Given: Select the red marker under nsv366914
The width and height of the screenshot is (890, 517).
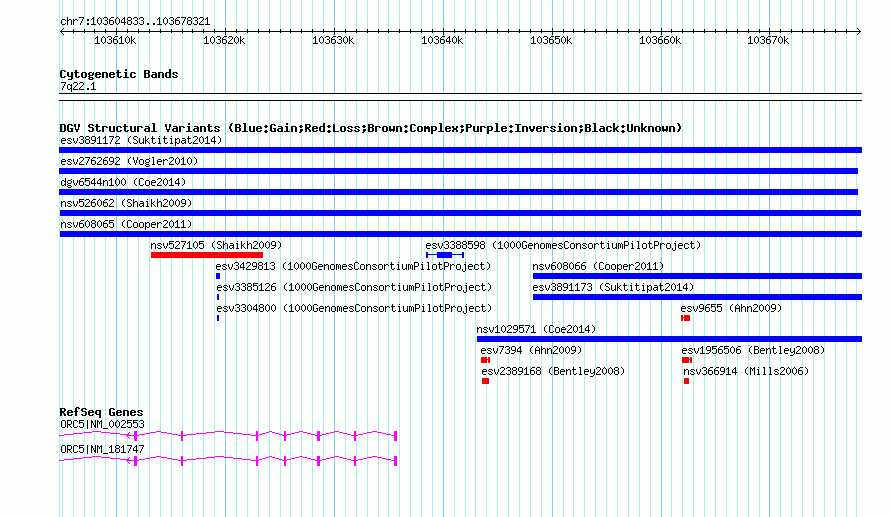Looking at the screenshot, I should pyautogui.click(x=686, y=381).
